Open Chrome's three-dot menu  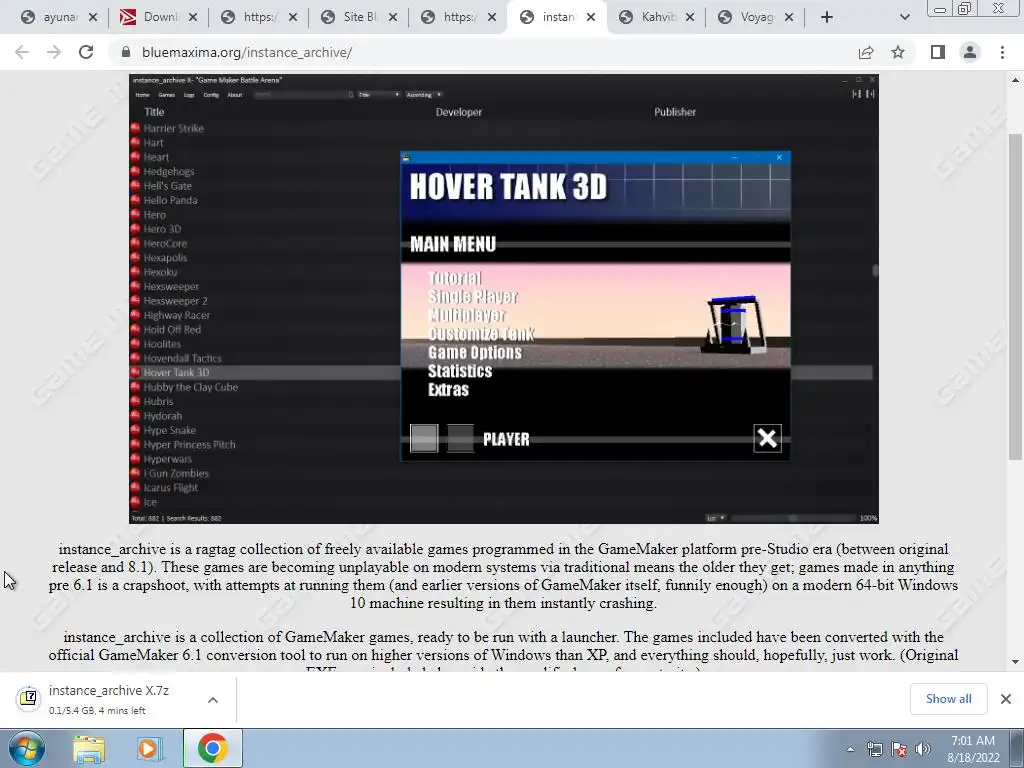(1002, 52)
